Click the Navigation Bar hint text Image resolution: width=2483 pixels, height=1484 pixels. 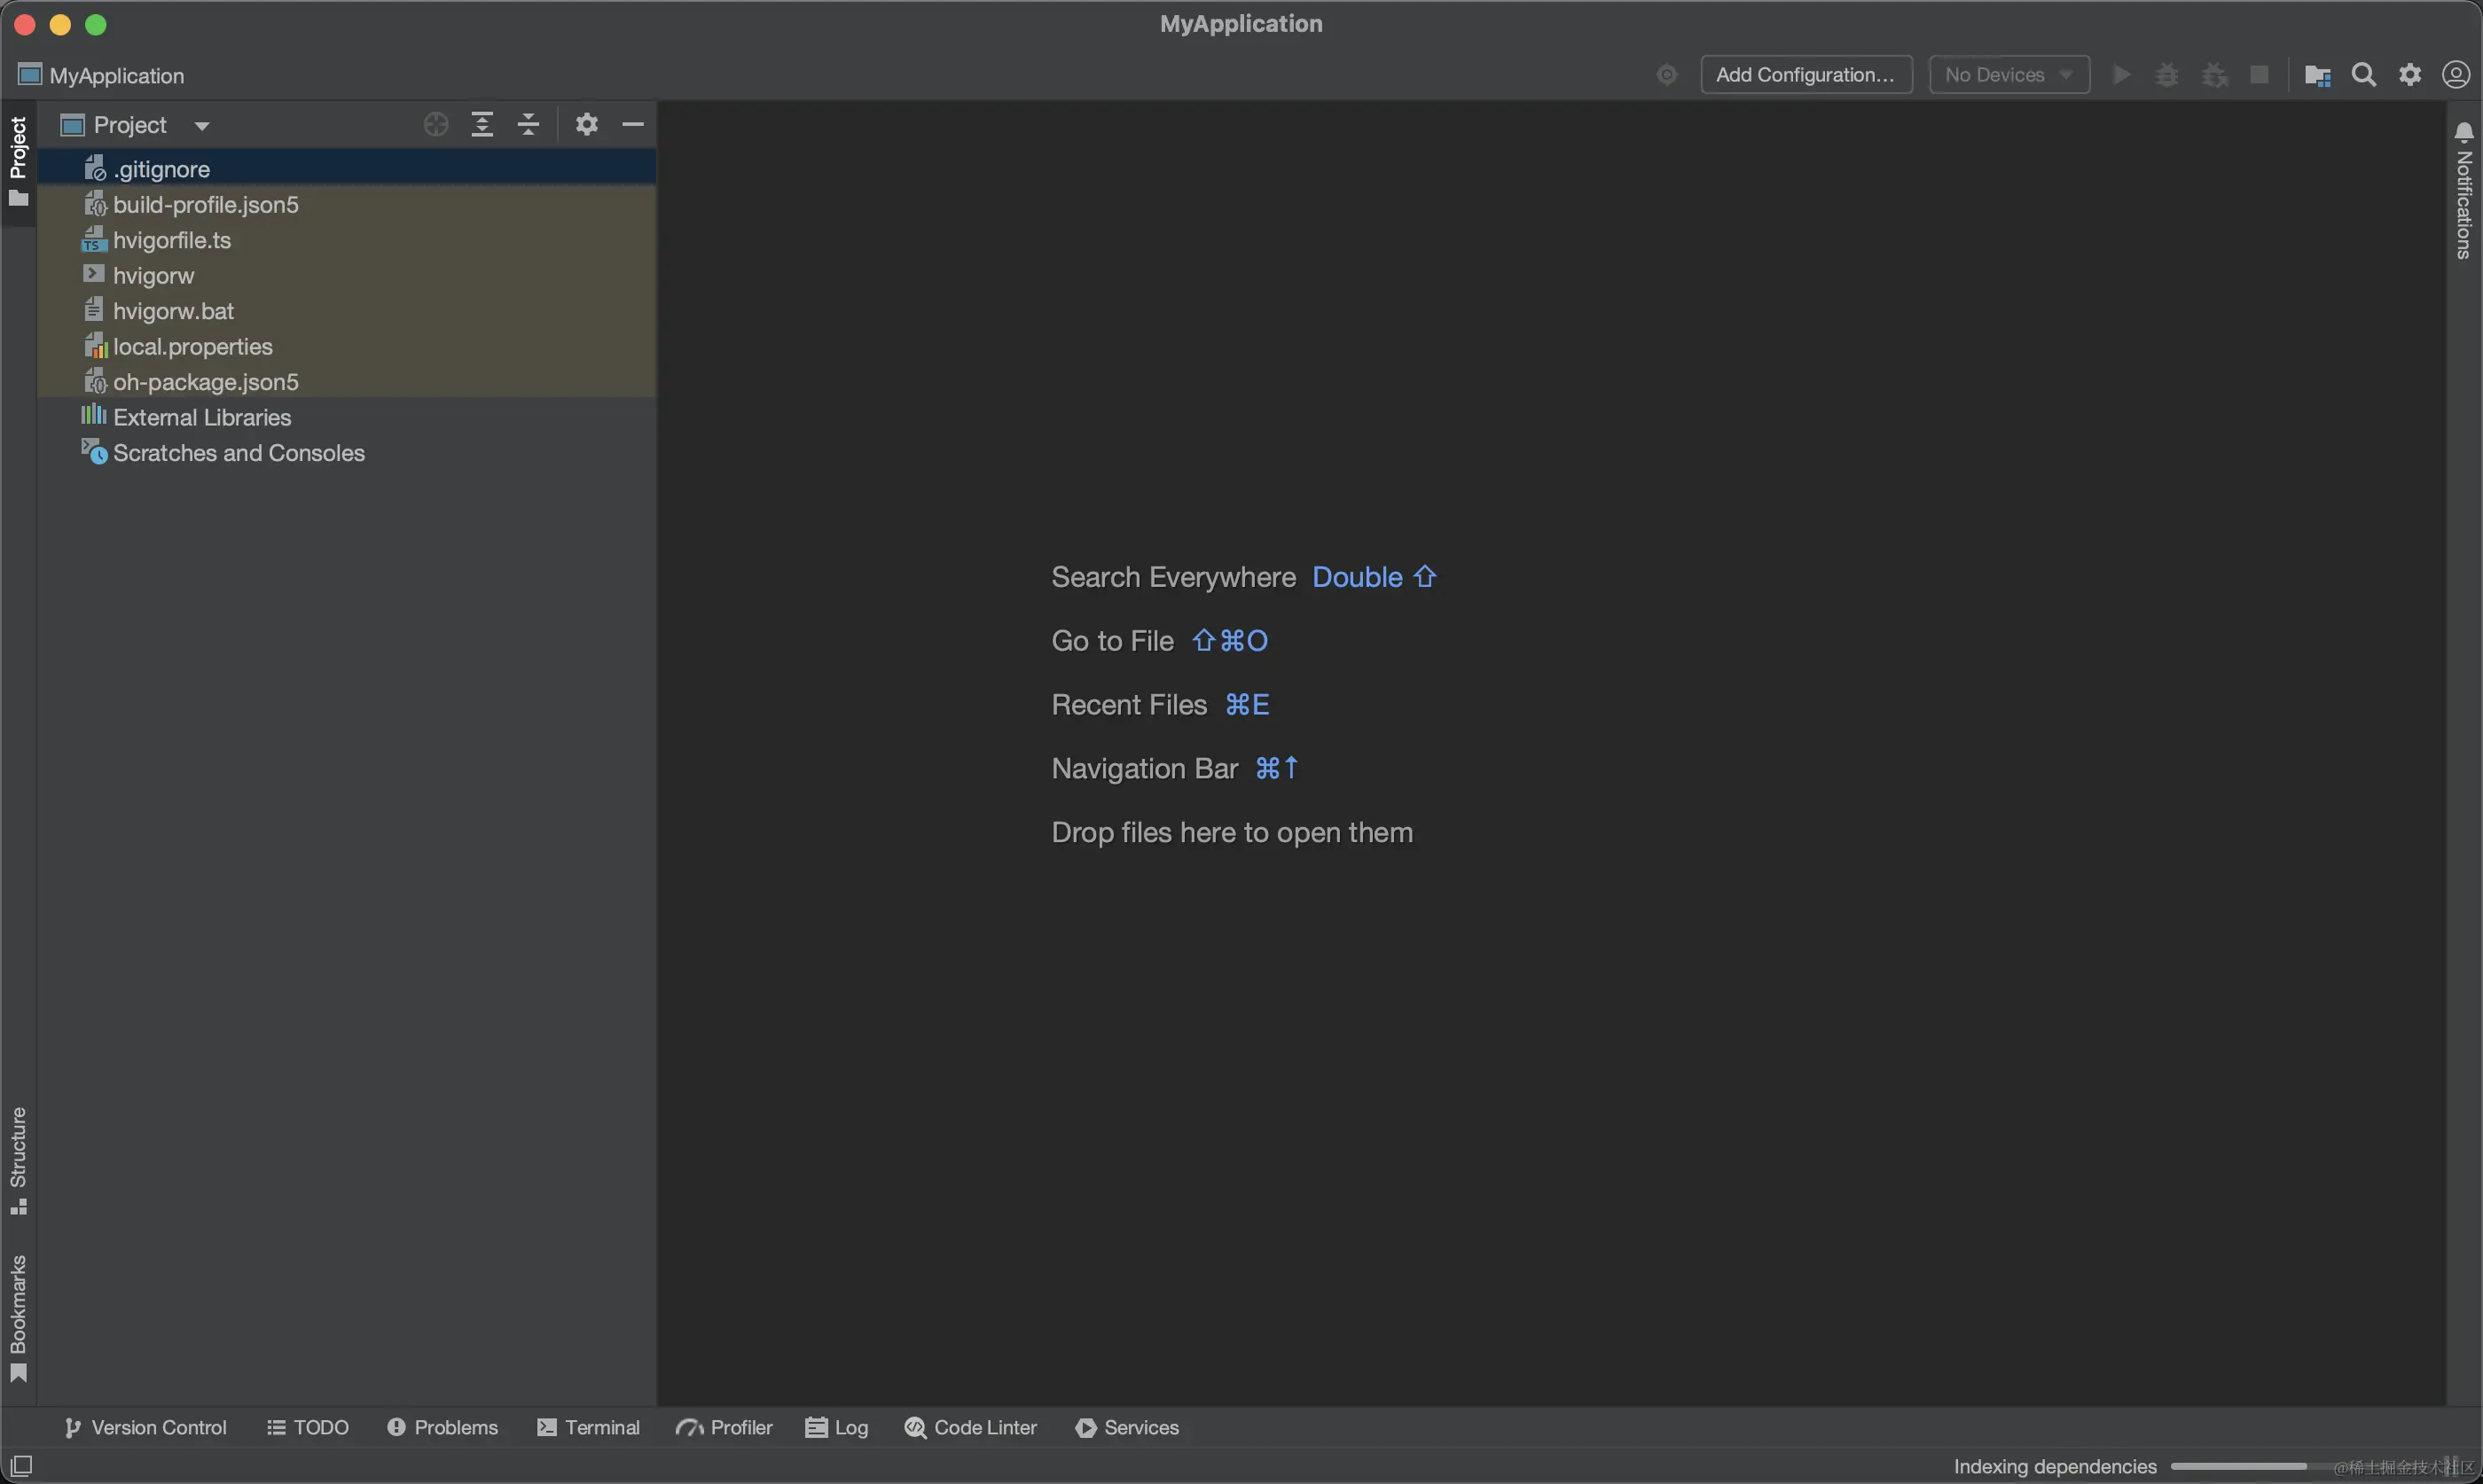[x=1145, y=769]
